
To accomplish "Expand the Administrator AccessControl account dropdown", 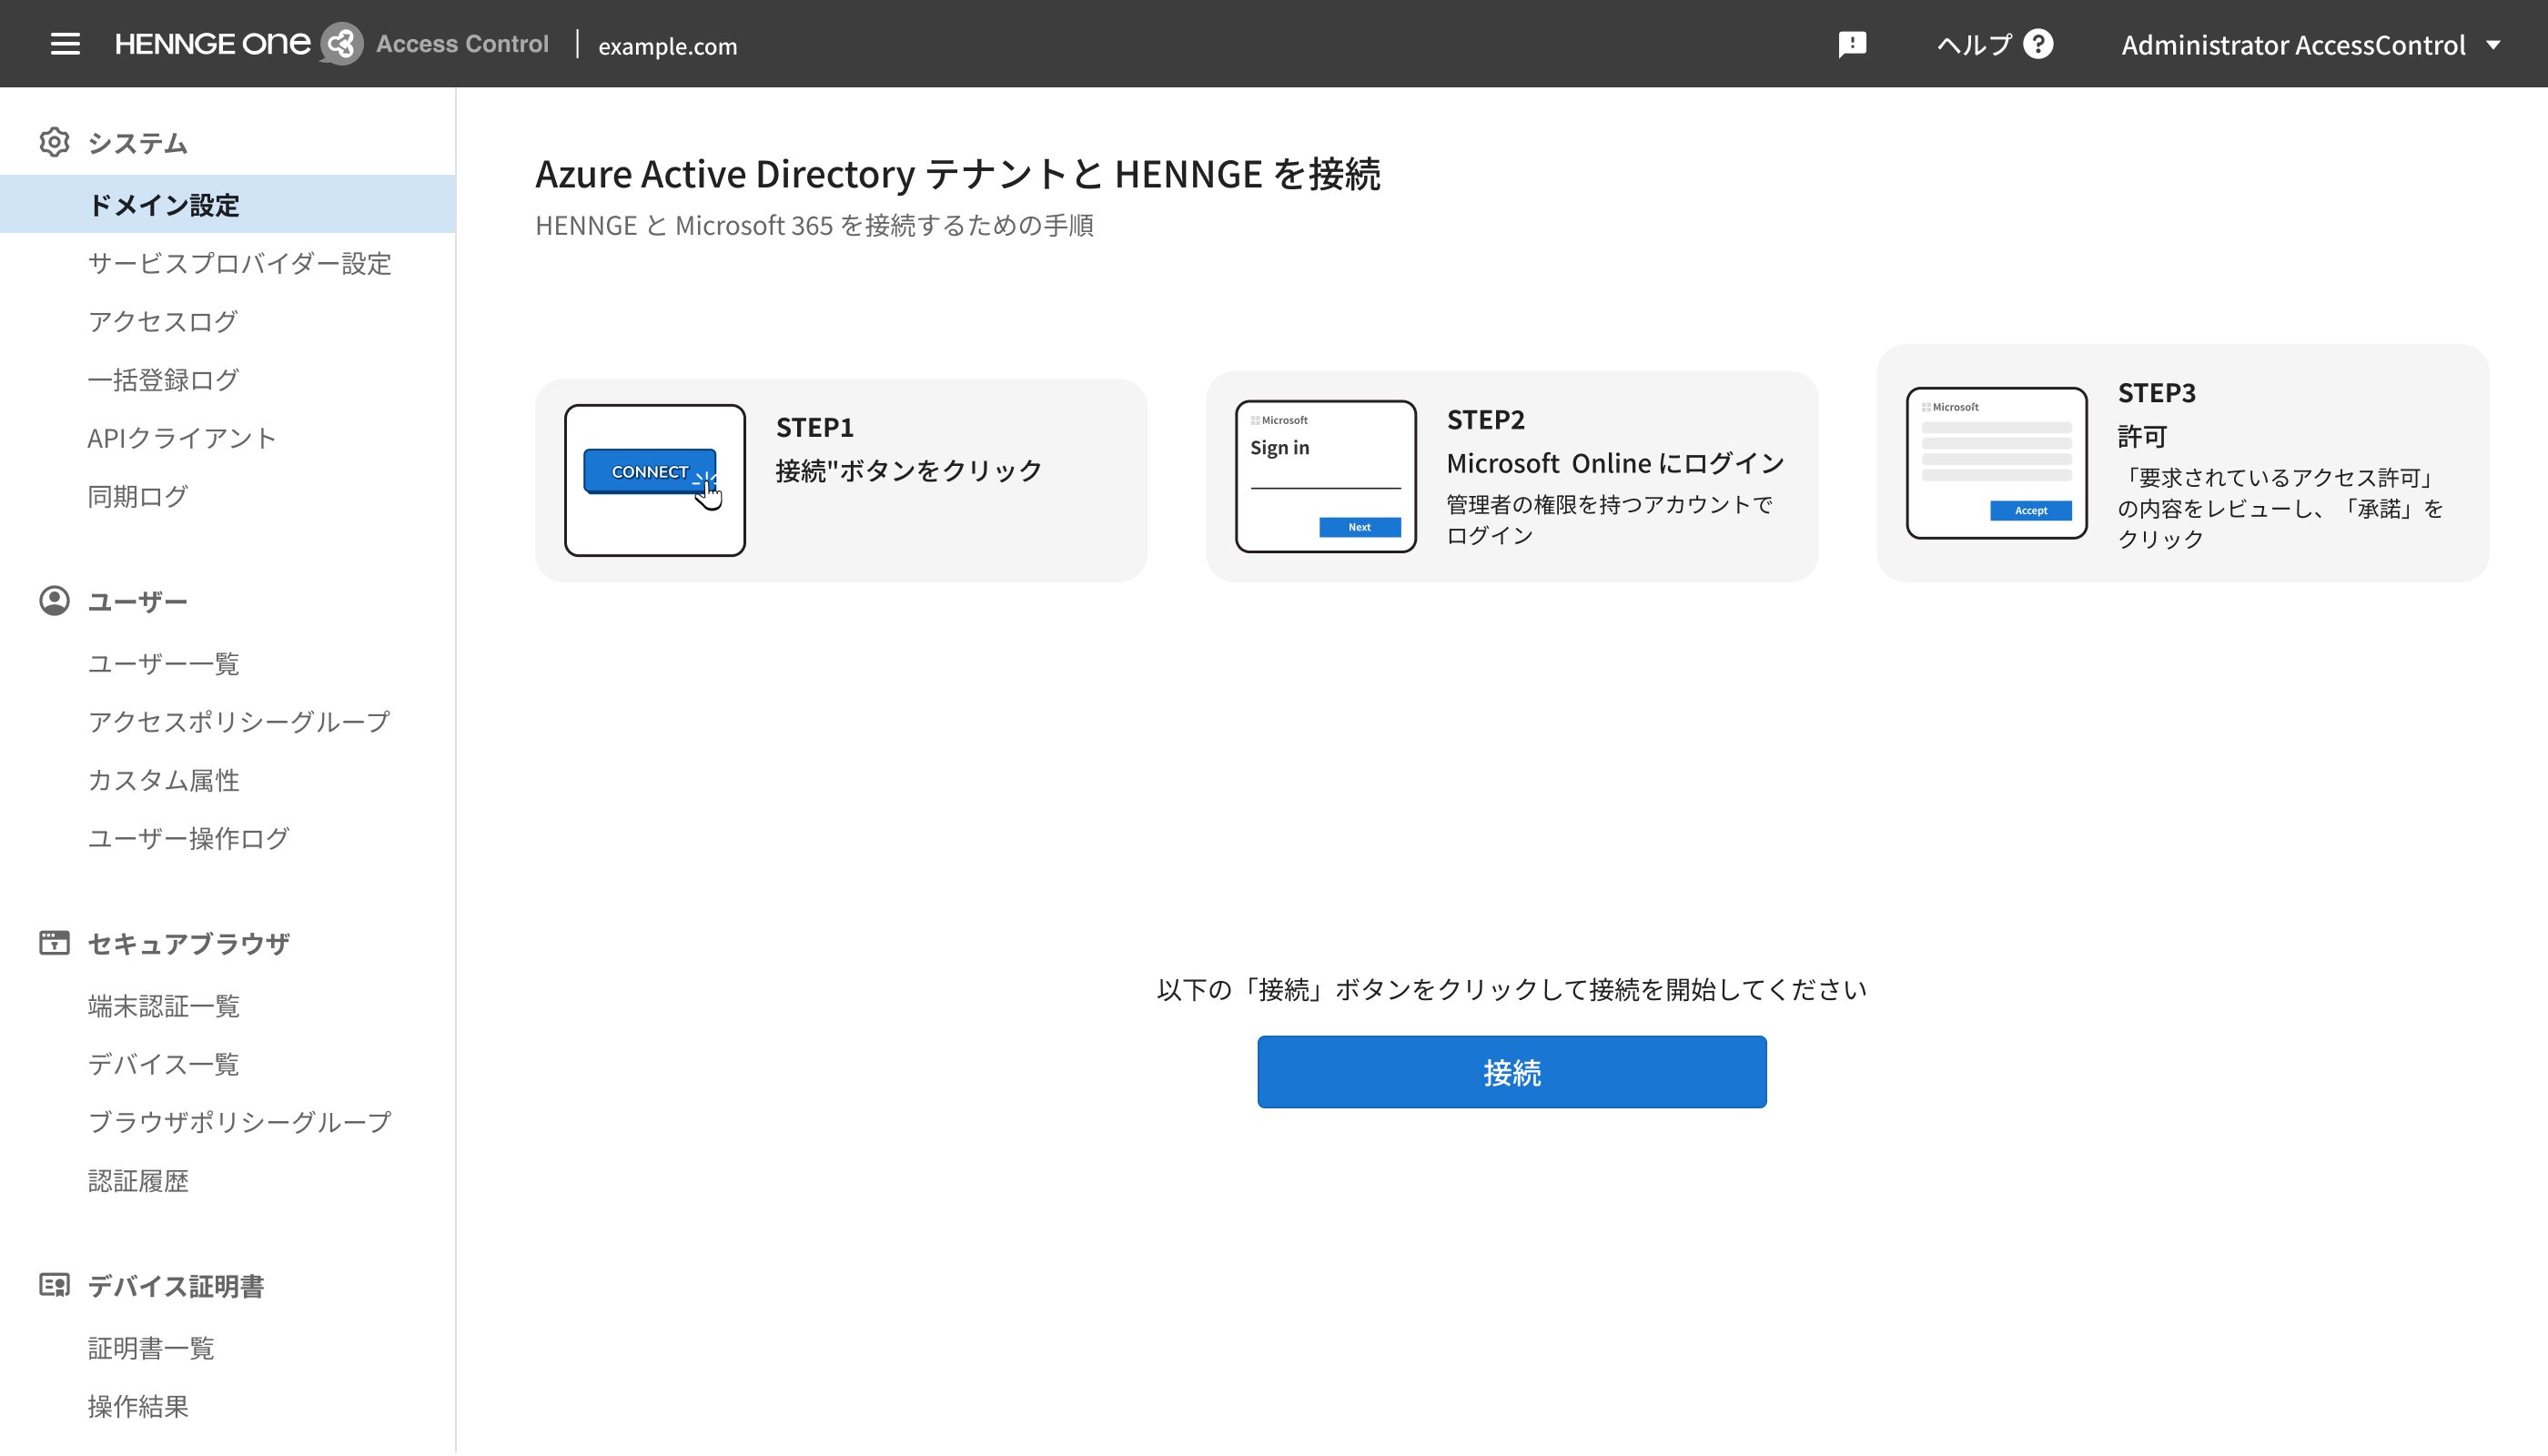I will tap(2311, 44).
